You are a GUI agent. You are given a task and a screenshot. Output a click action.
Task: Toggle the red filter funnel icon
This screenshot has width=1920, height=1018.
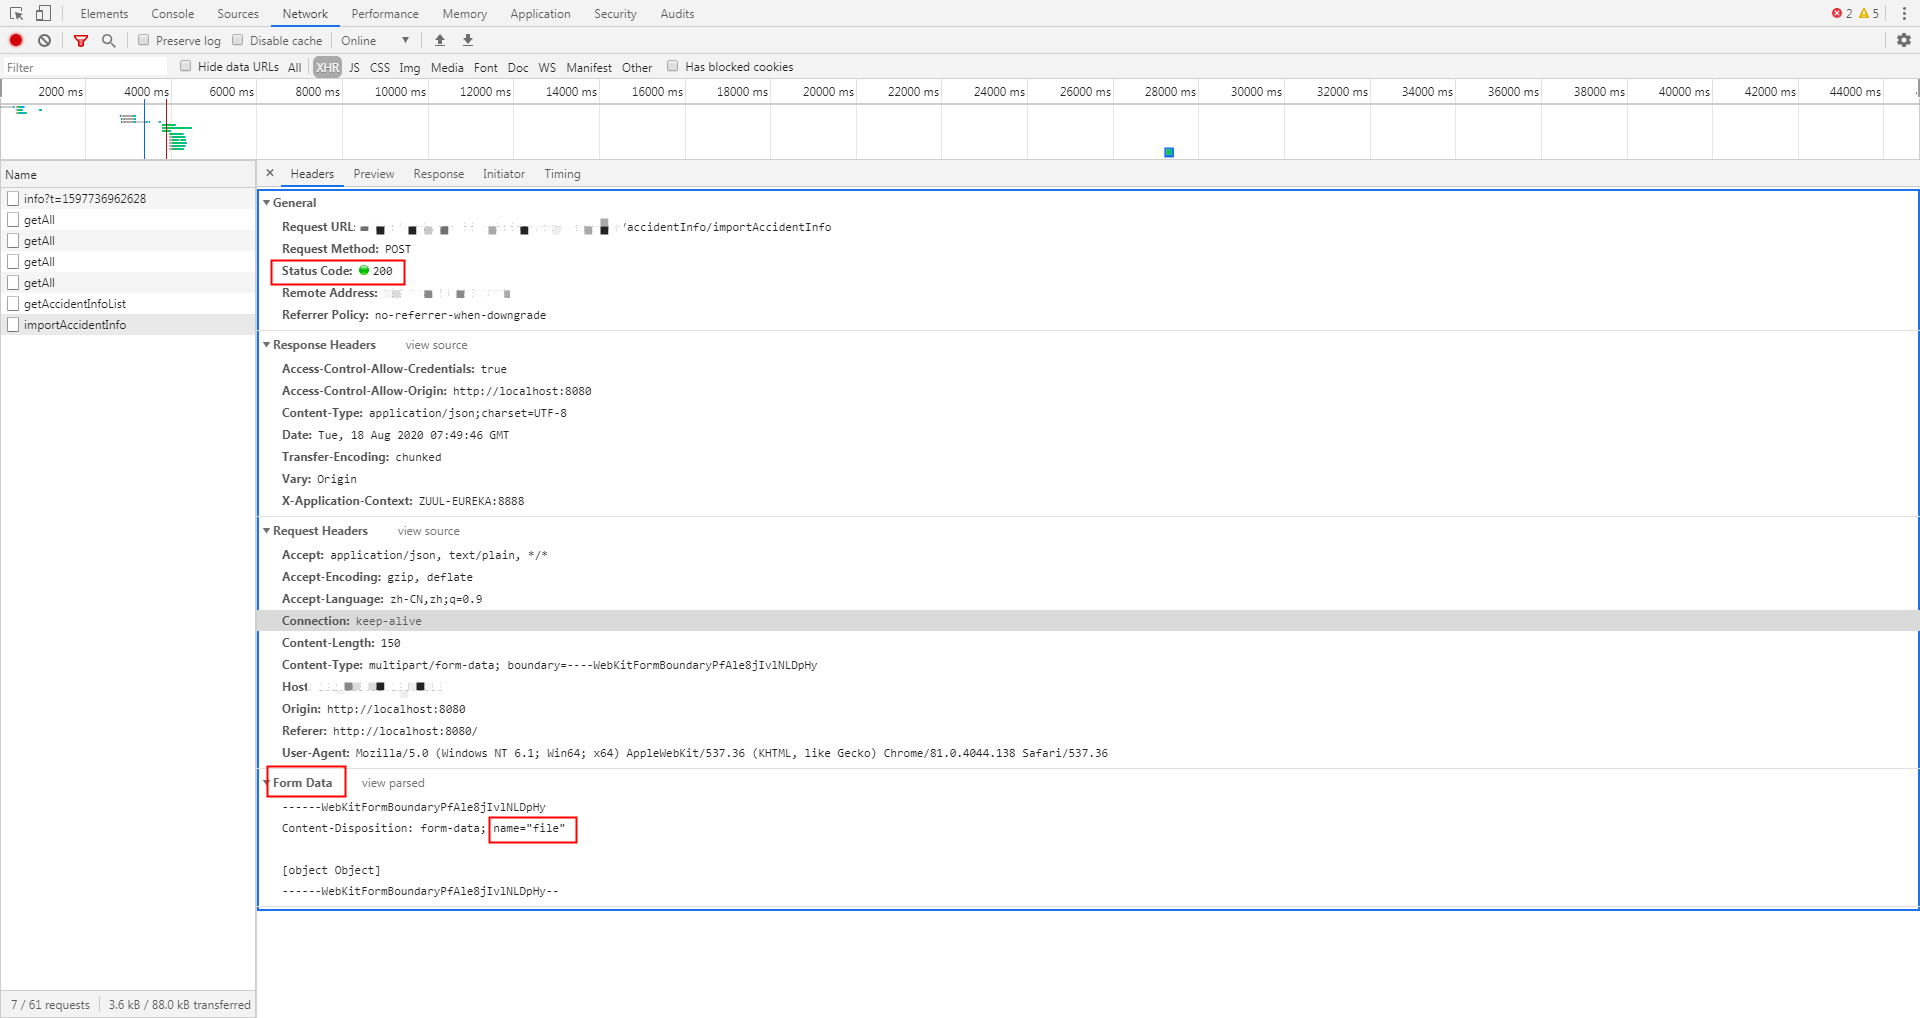click(x=81, y=40)
